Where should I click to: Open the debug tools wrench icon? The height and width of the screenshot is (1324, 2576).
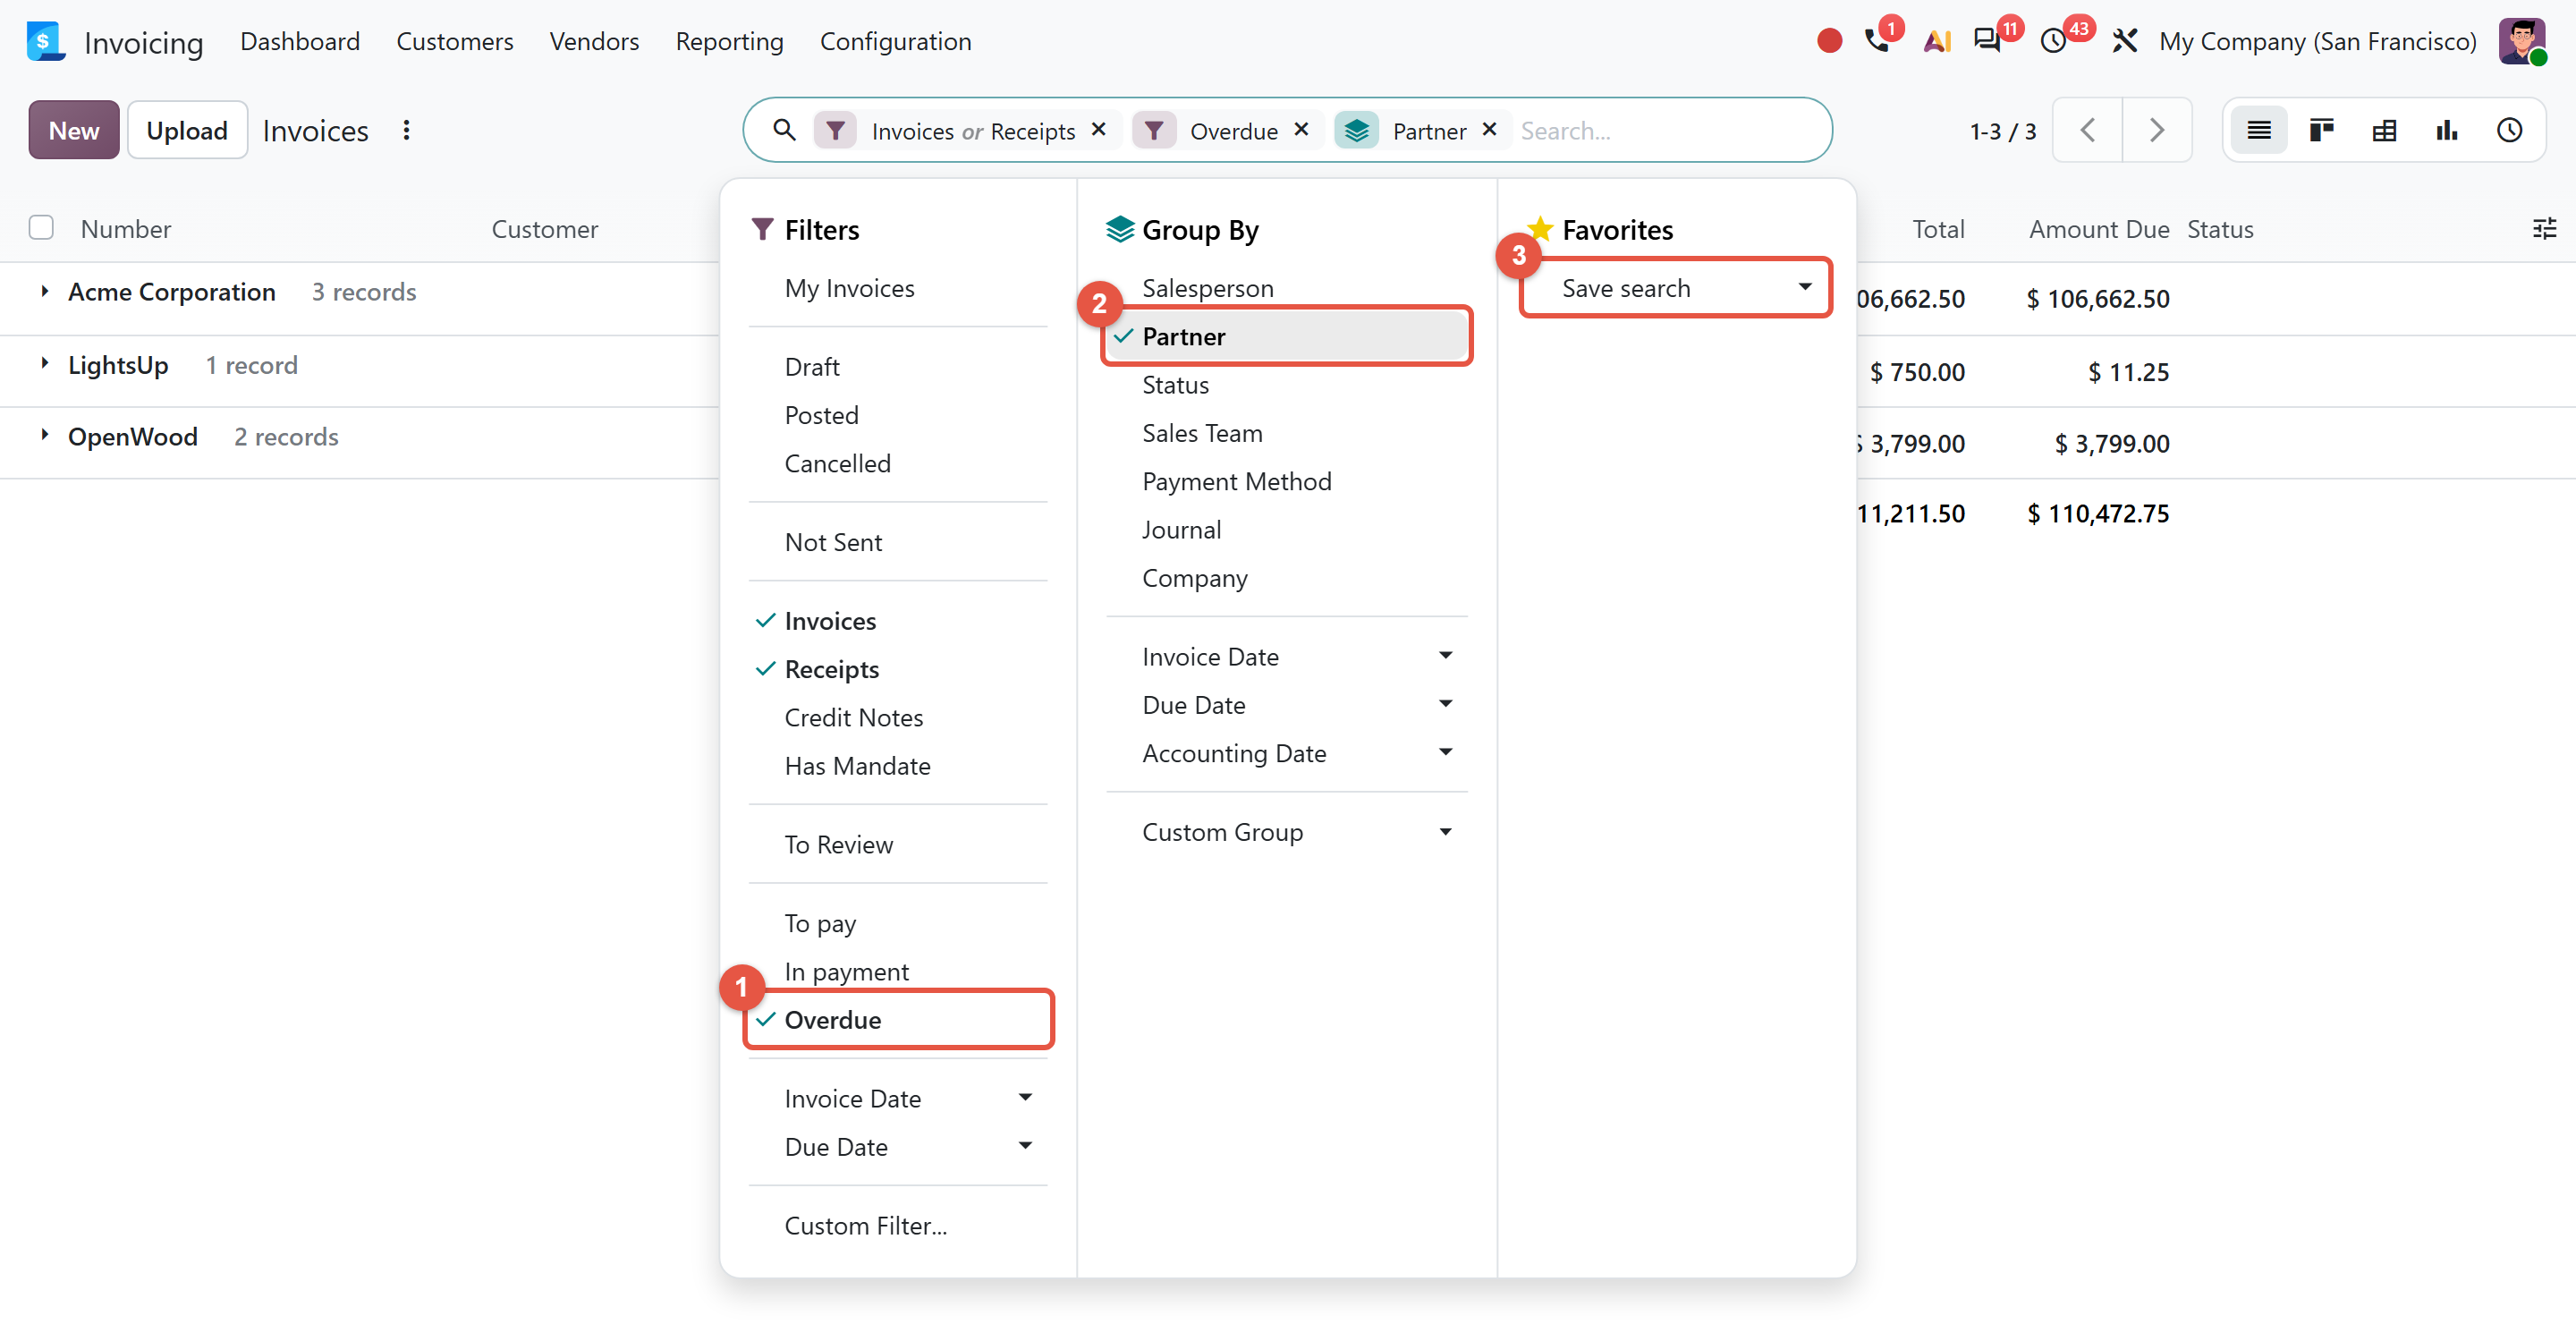(x=2124, y=41)
